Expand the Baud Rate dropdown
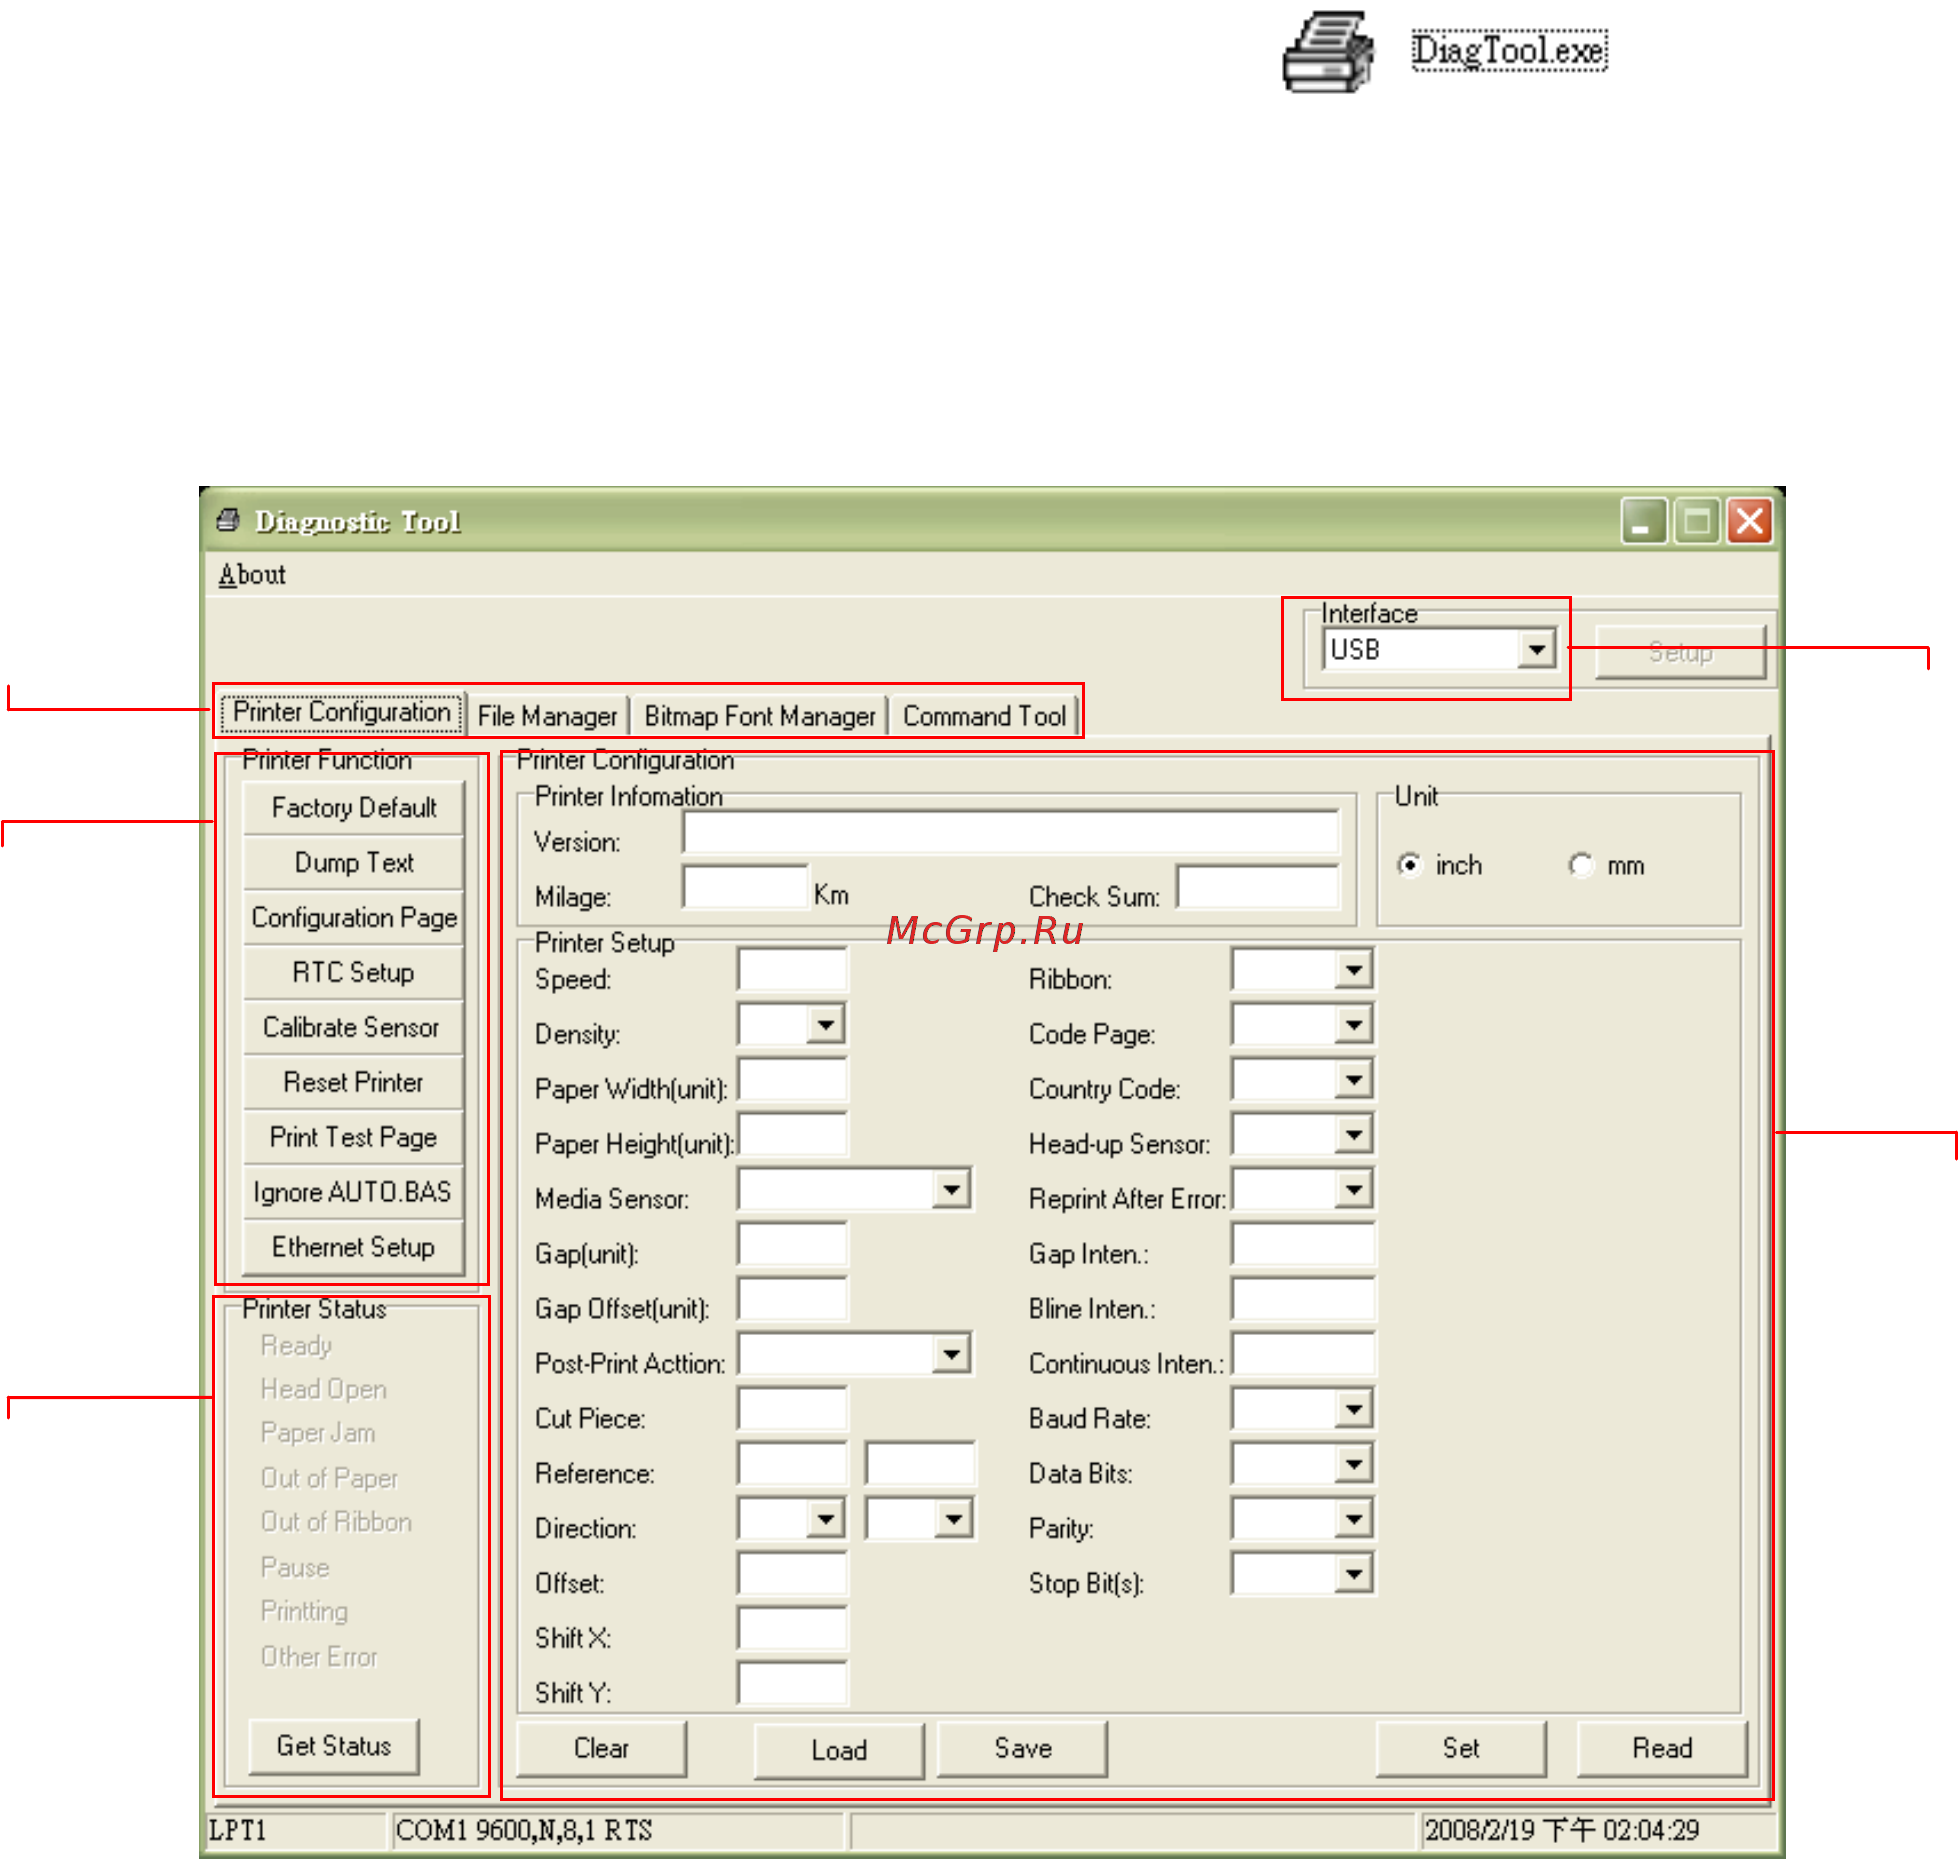Screen dimensions: 1958x1859 click(x=1354, y=1409)
